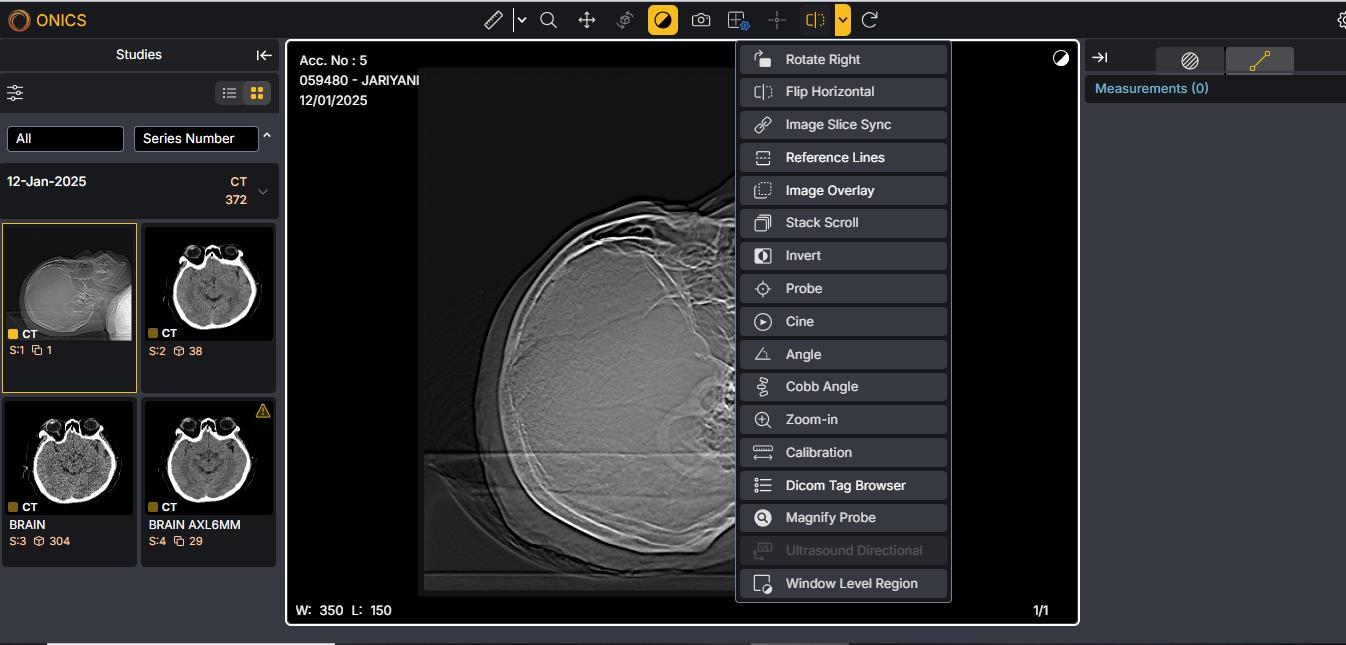
Task: Collapse the Studies panel with arrow icon
Action: [263, 55]
